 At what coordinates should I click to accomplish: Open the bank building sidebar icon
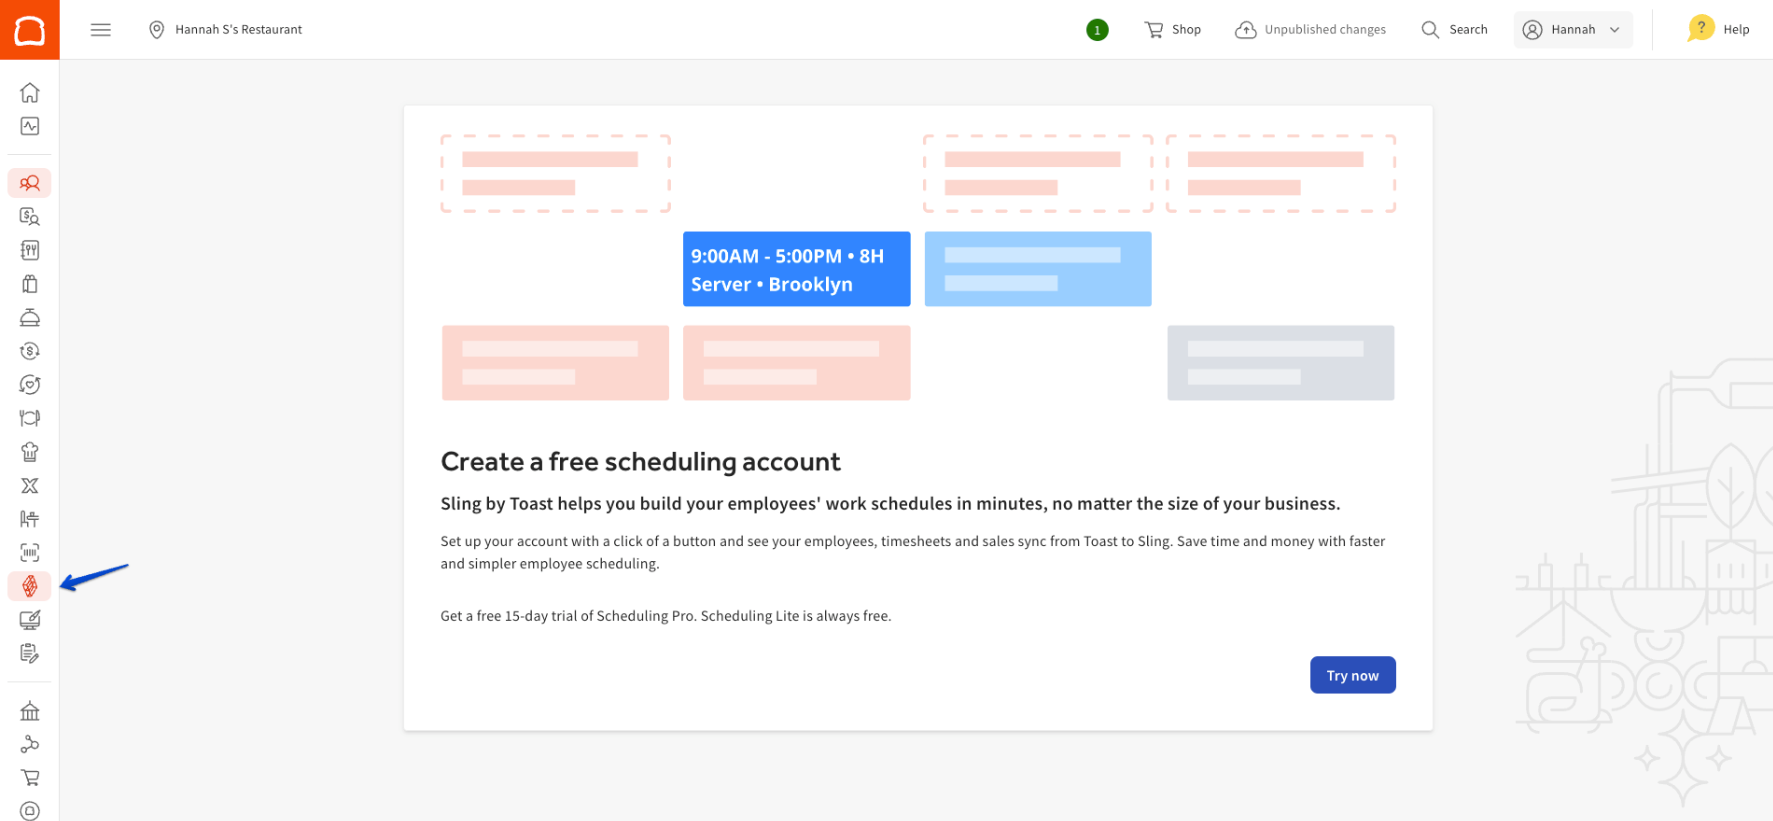[30, 712]
